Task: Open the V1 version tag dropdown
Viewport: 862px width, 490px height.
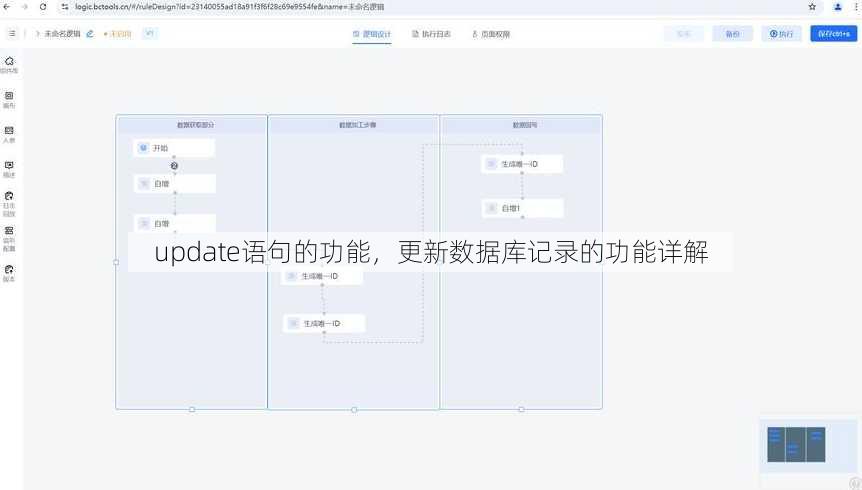Action: (x=149, y=34)
